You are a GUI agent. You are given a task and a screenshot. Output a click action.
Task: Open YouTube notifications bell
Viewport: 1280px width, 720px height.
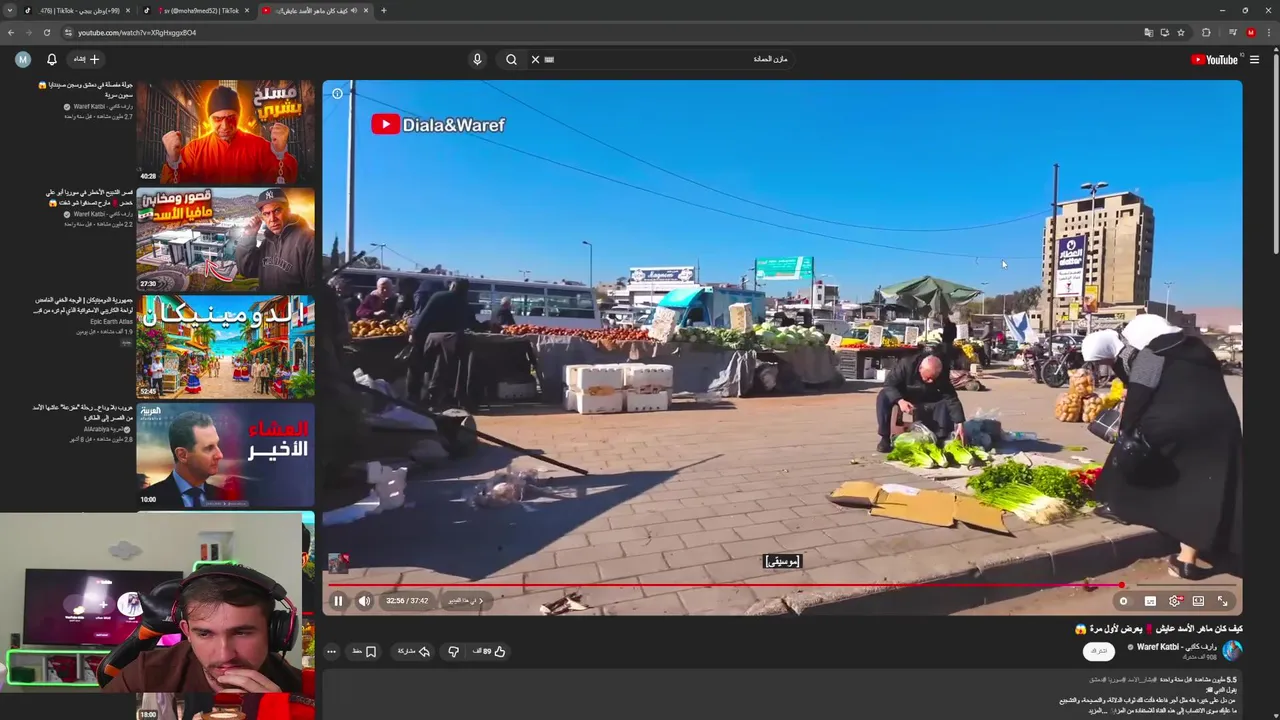pos(52,59)
